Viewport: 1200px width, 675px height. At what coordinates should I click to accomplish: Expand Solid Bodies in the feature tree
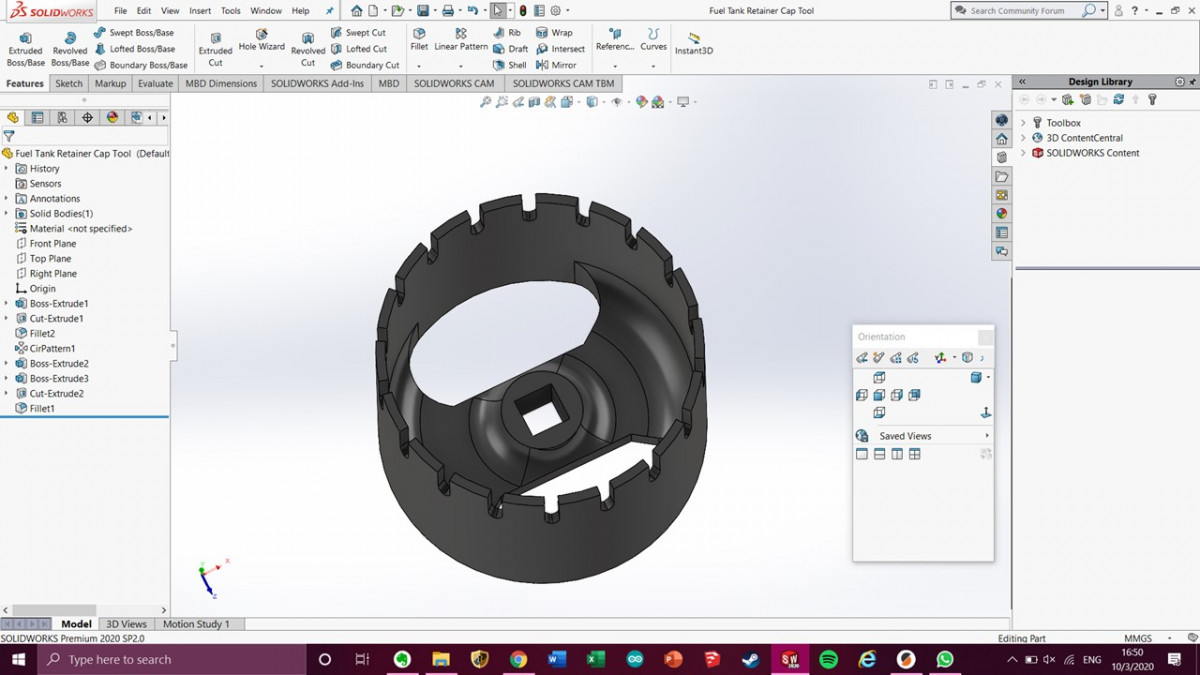(x=6, y=213)
